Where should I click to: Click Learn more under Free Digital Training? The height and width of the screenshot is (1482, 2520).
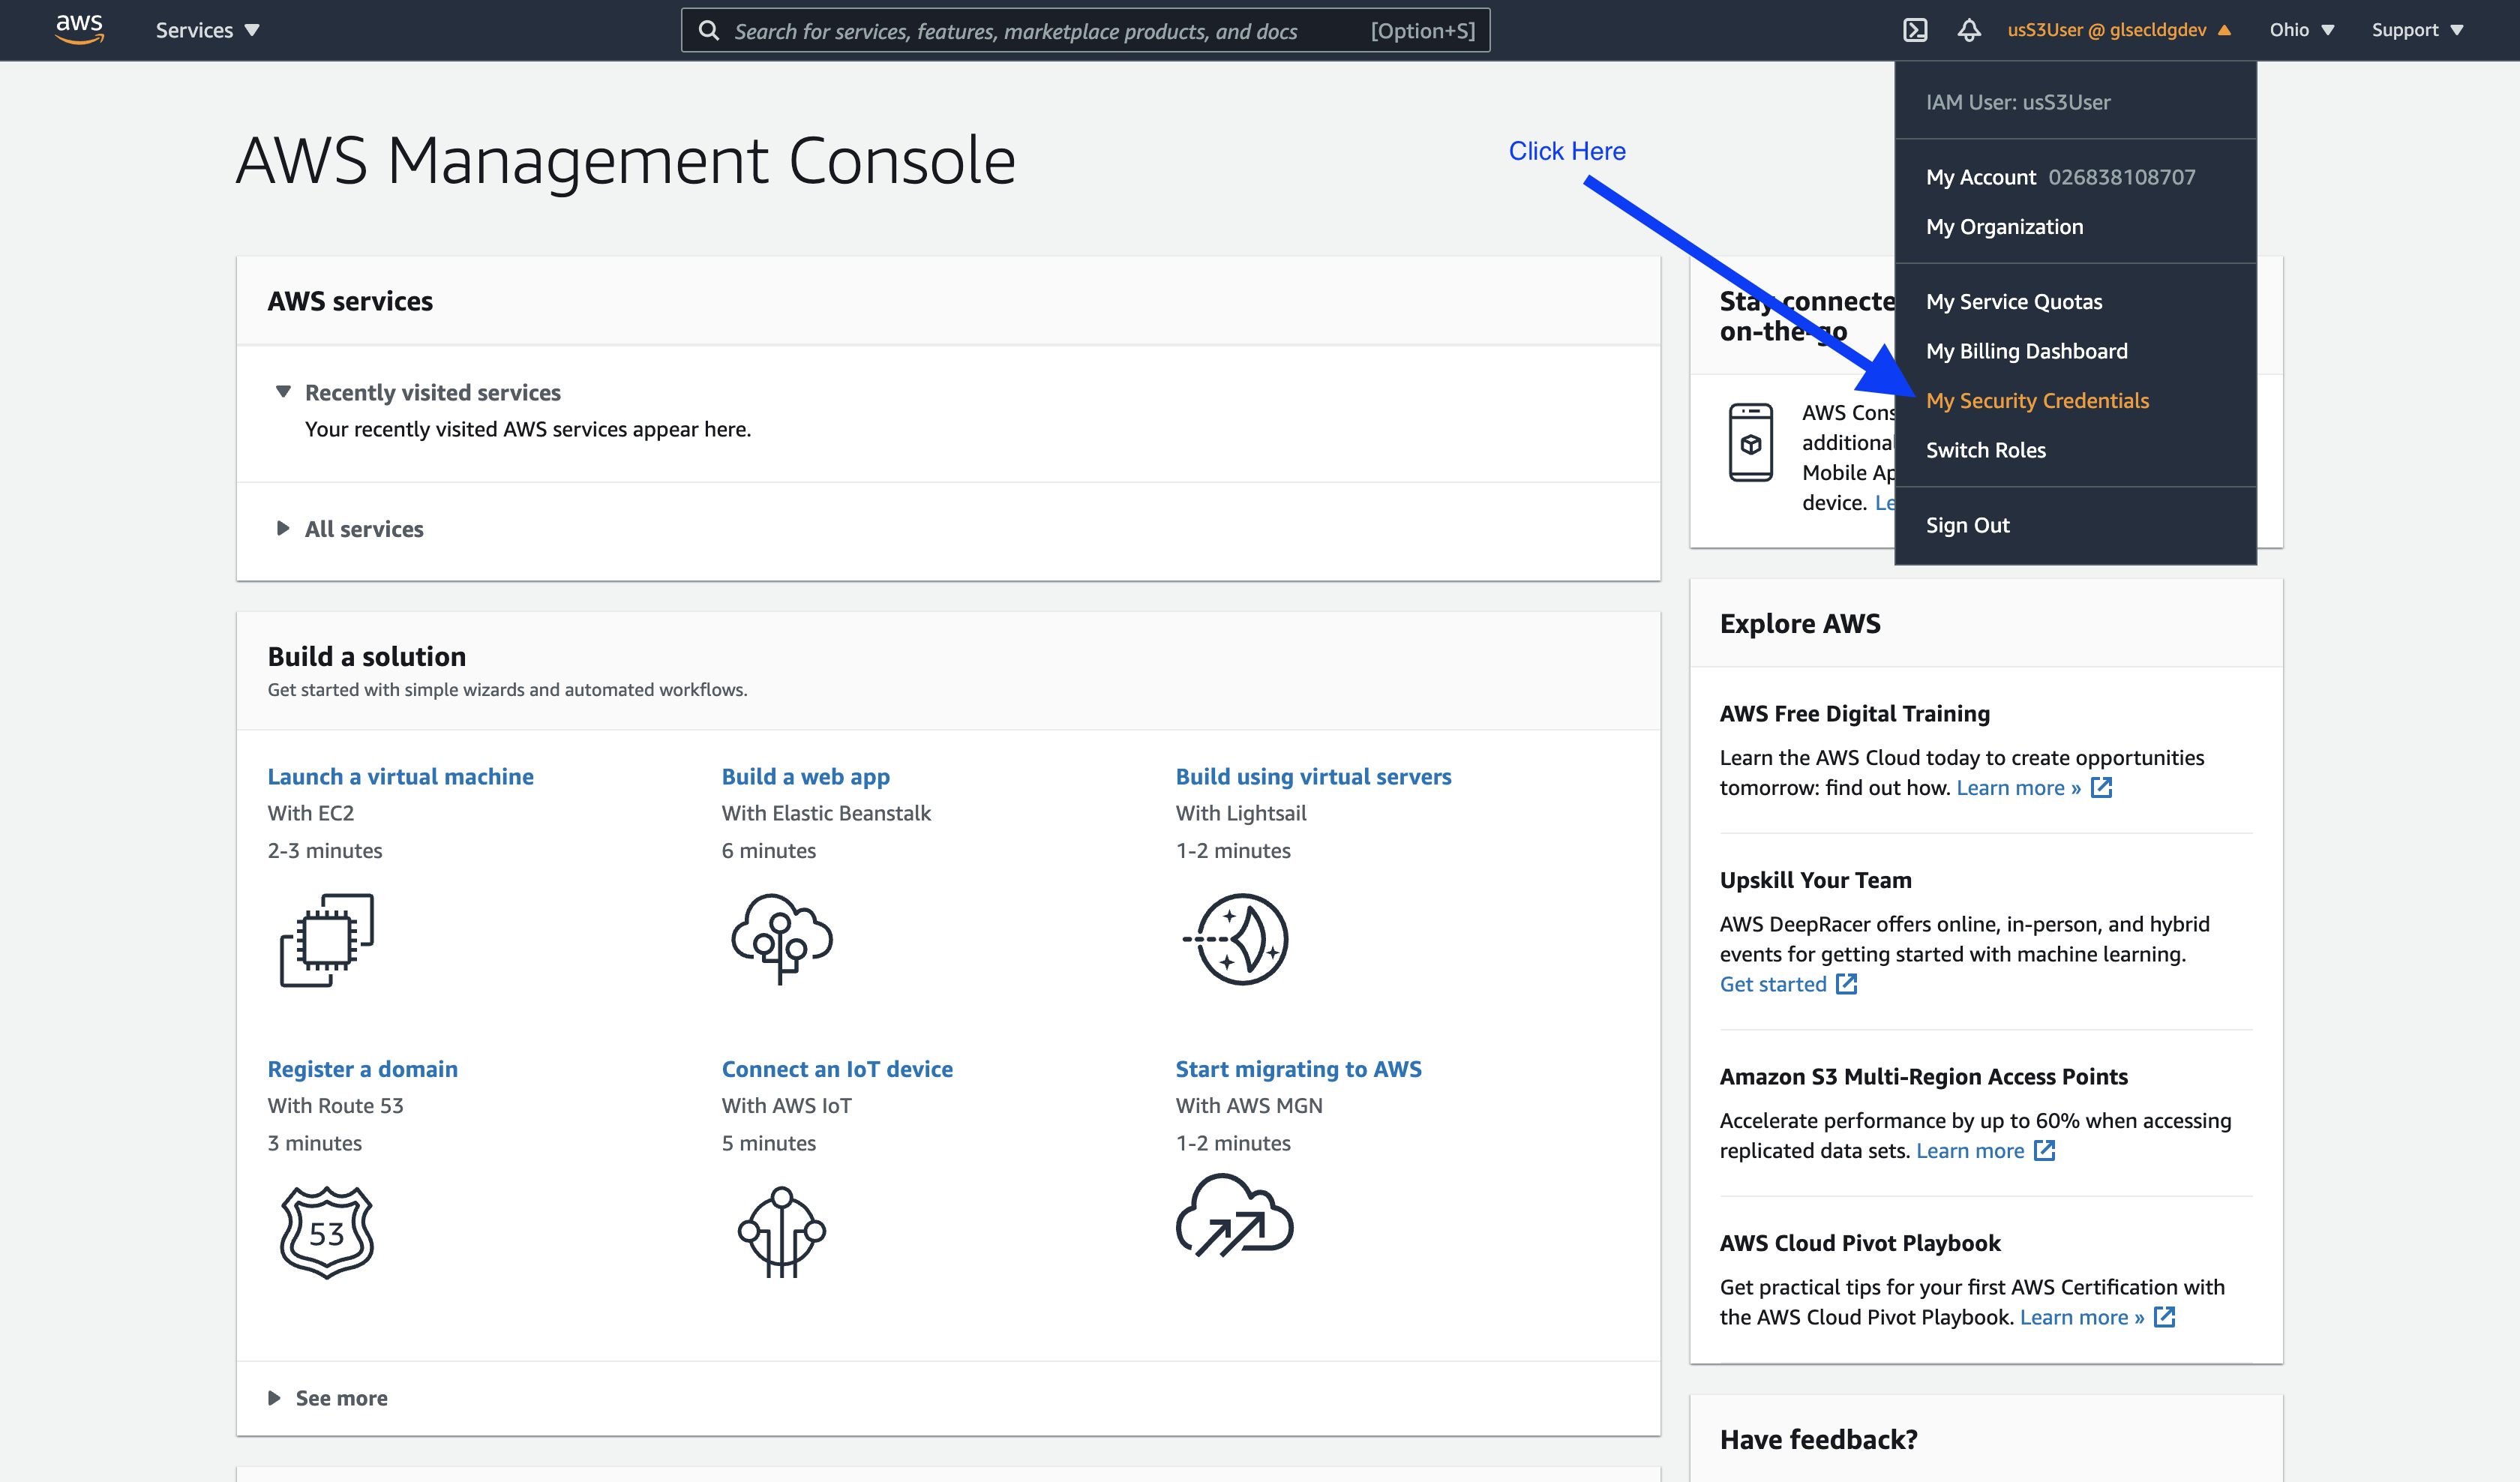[2018, 788]
